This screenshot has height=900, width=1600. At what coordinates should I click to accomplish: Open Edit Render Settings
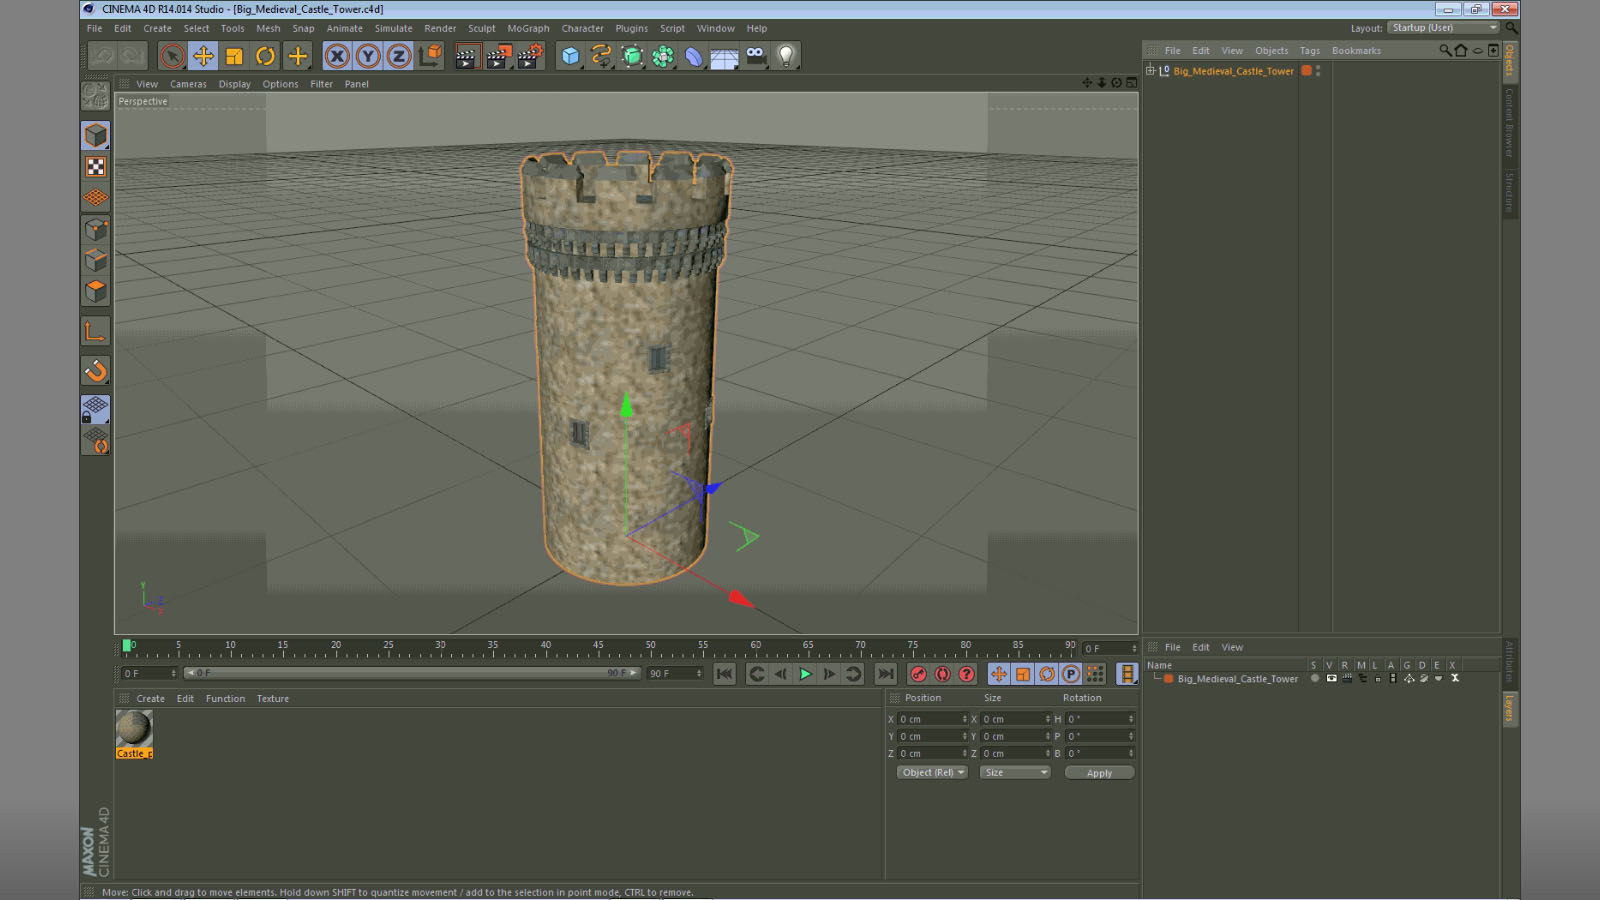pyautogui.click(x=529, y=56)
